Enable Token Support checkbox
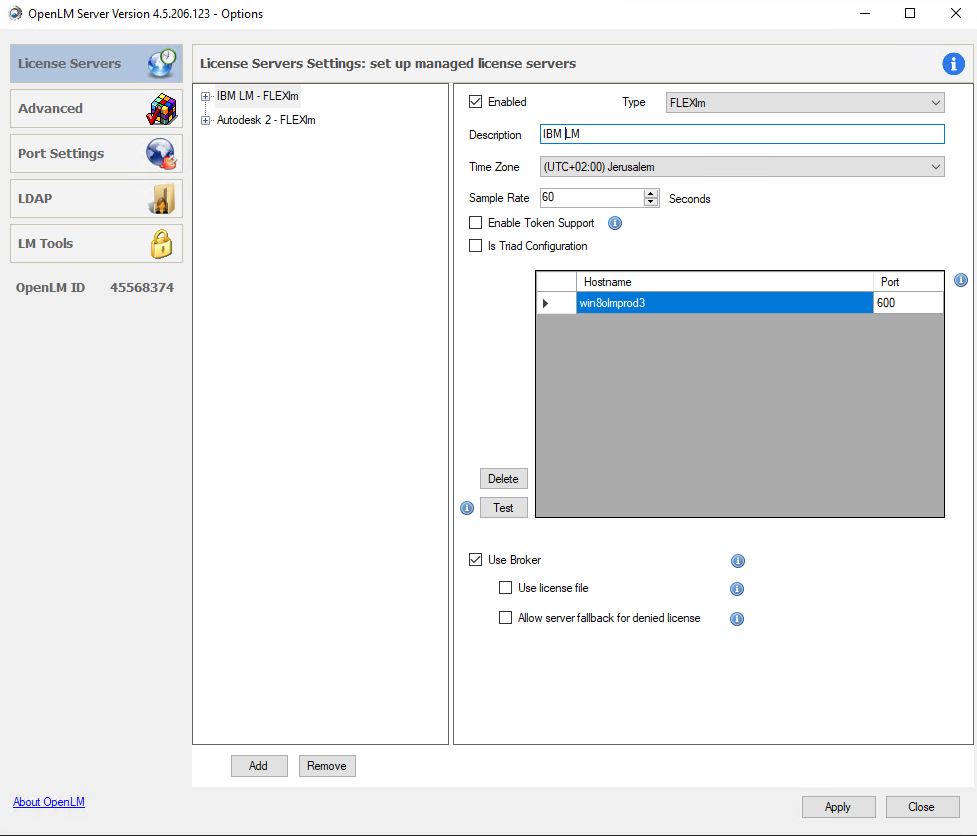This screenshot has width=977, height=836. tap(476, 223)
